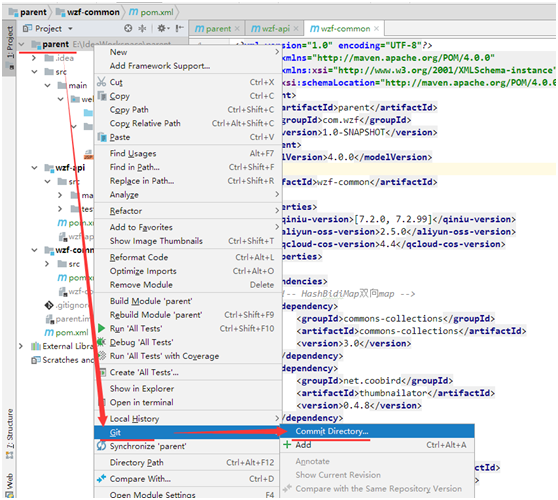Collapse the wzf-common module node
The height and width of the screenshot is (500, 558).
tap(34, 250)
